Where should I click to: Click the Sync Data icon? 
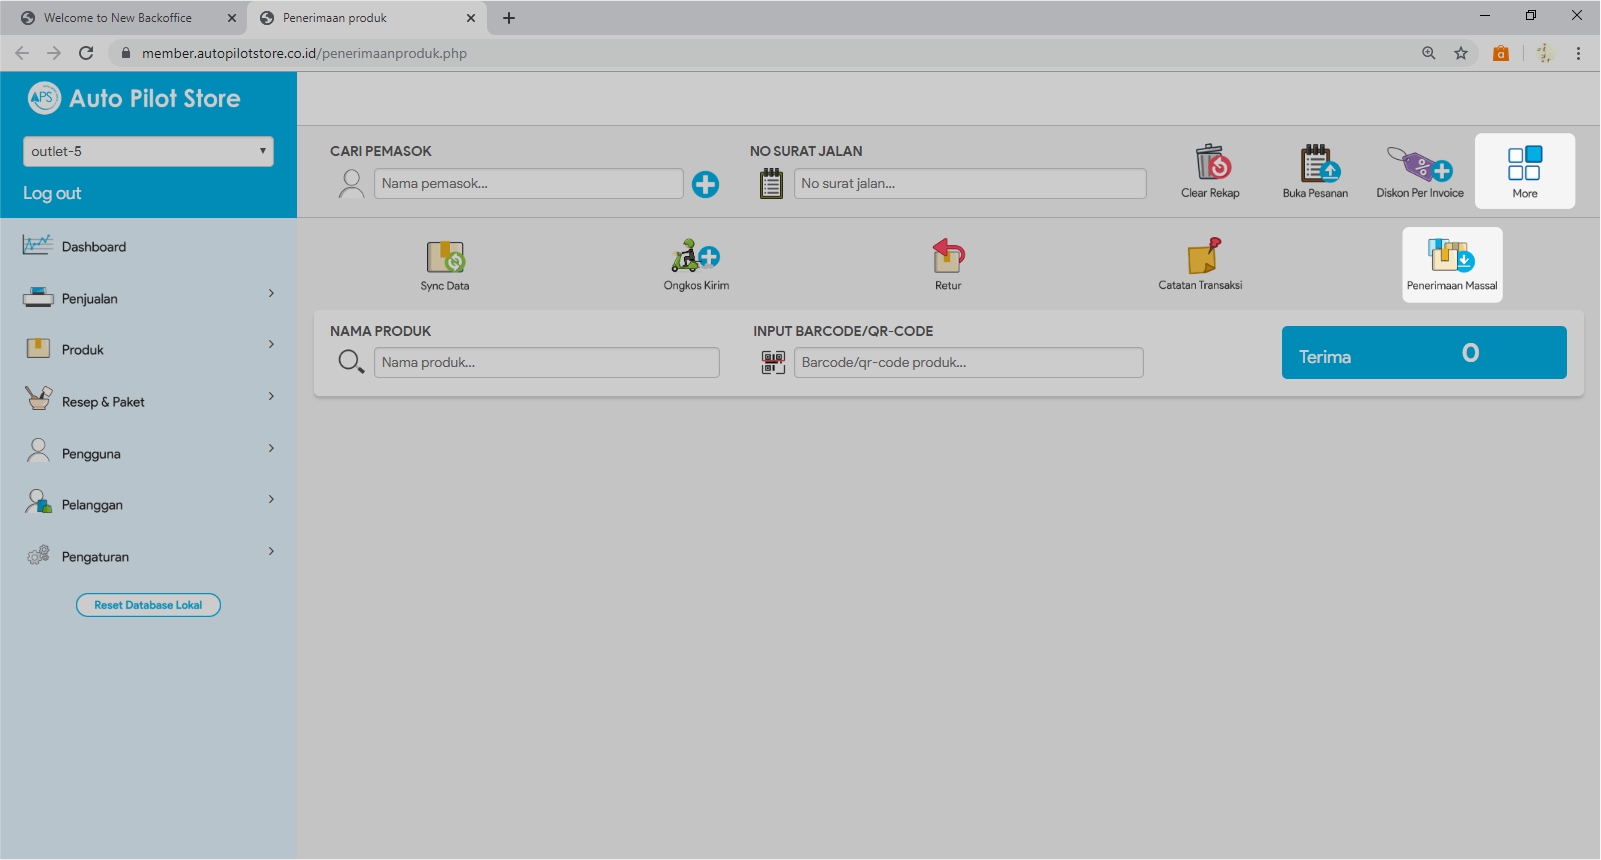pyautogui.click(x=445, y=257)
